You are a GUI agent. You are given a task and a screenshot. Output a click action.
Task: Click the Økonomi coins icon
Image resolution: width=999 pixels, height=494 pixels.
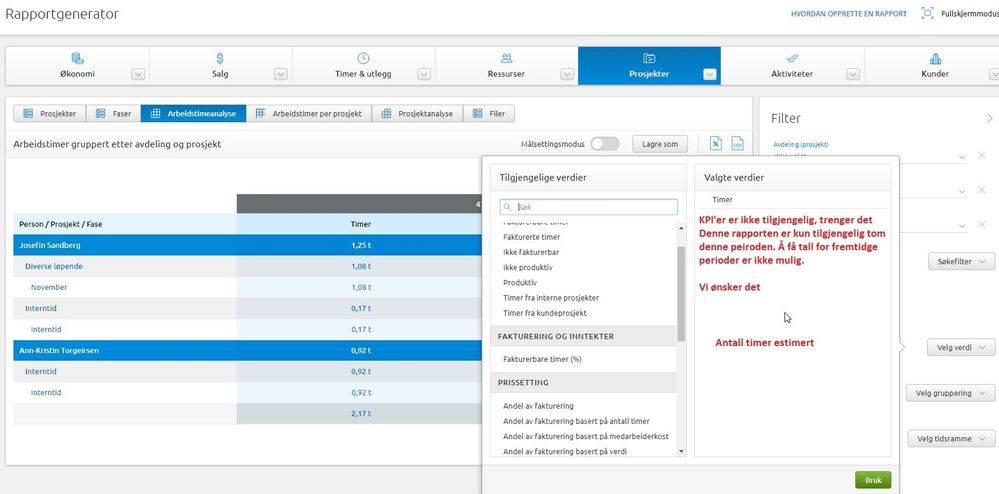click(x=77, y=59)
